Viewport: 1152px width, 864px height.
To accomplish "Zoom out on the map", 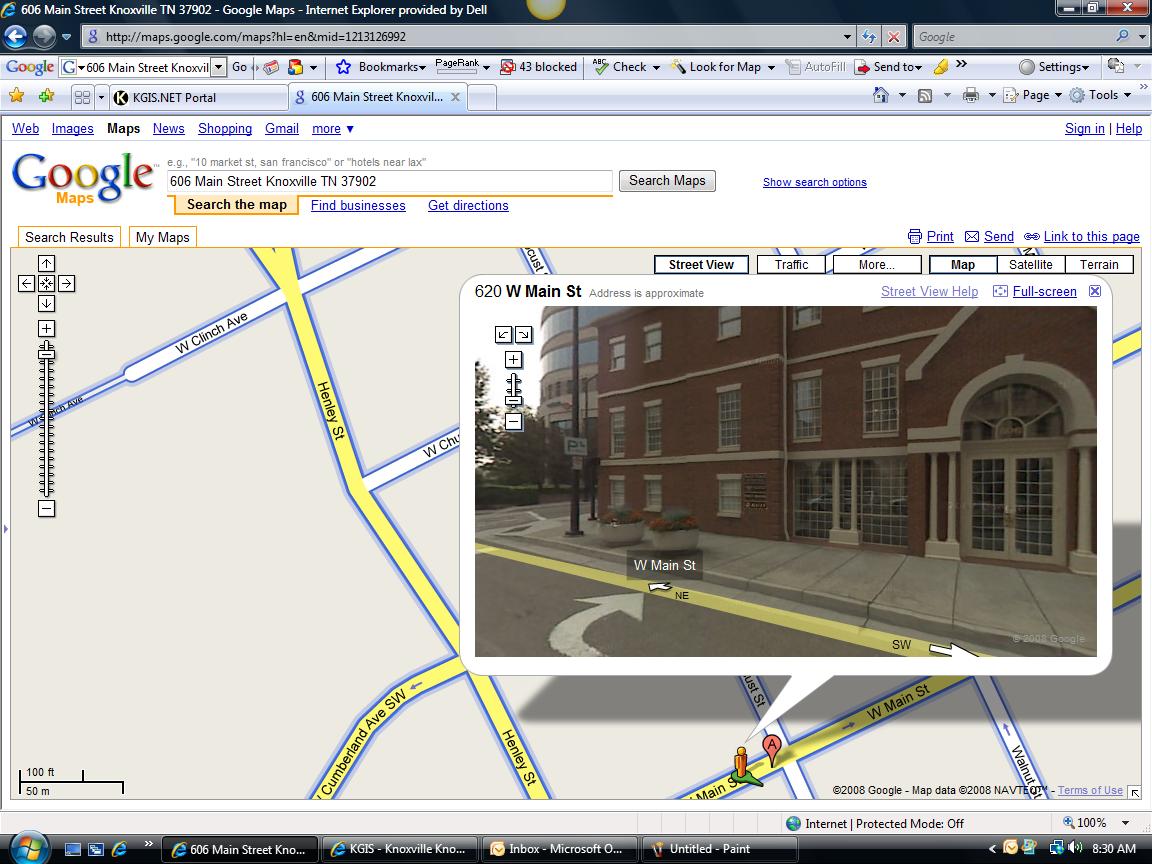I will pos(46,508).
